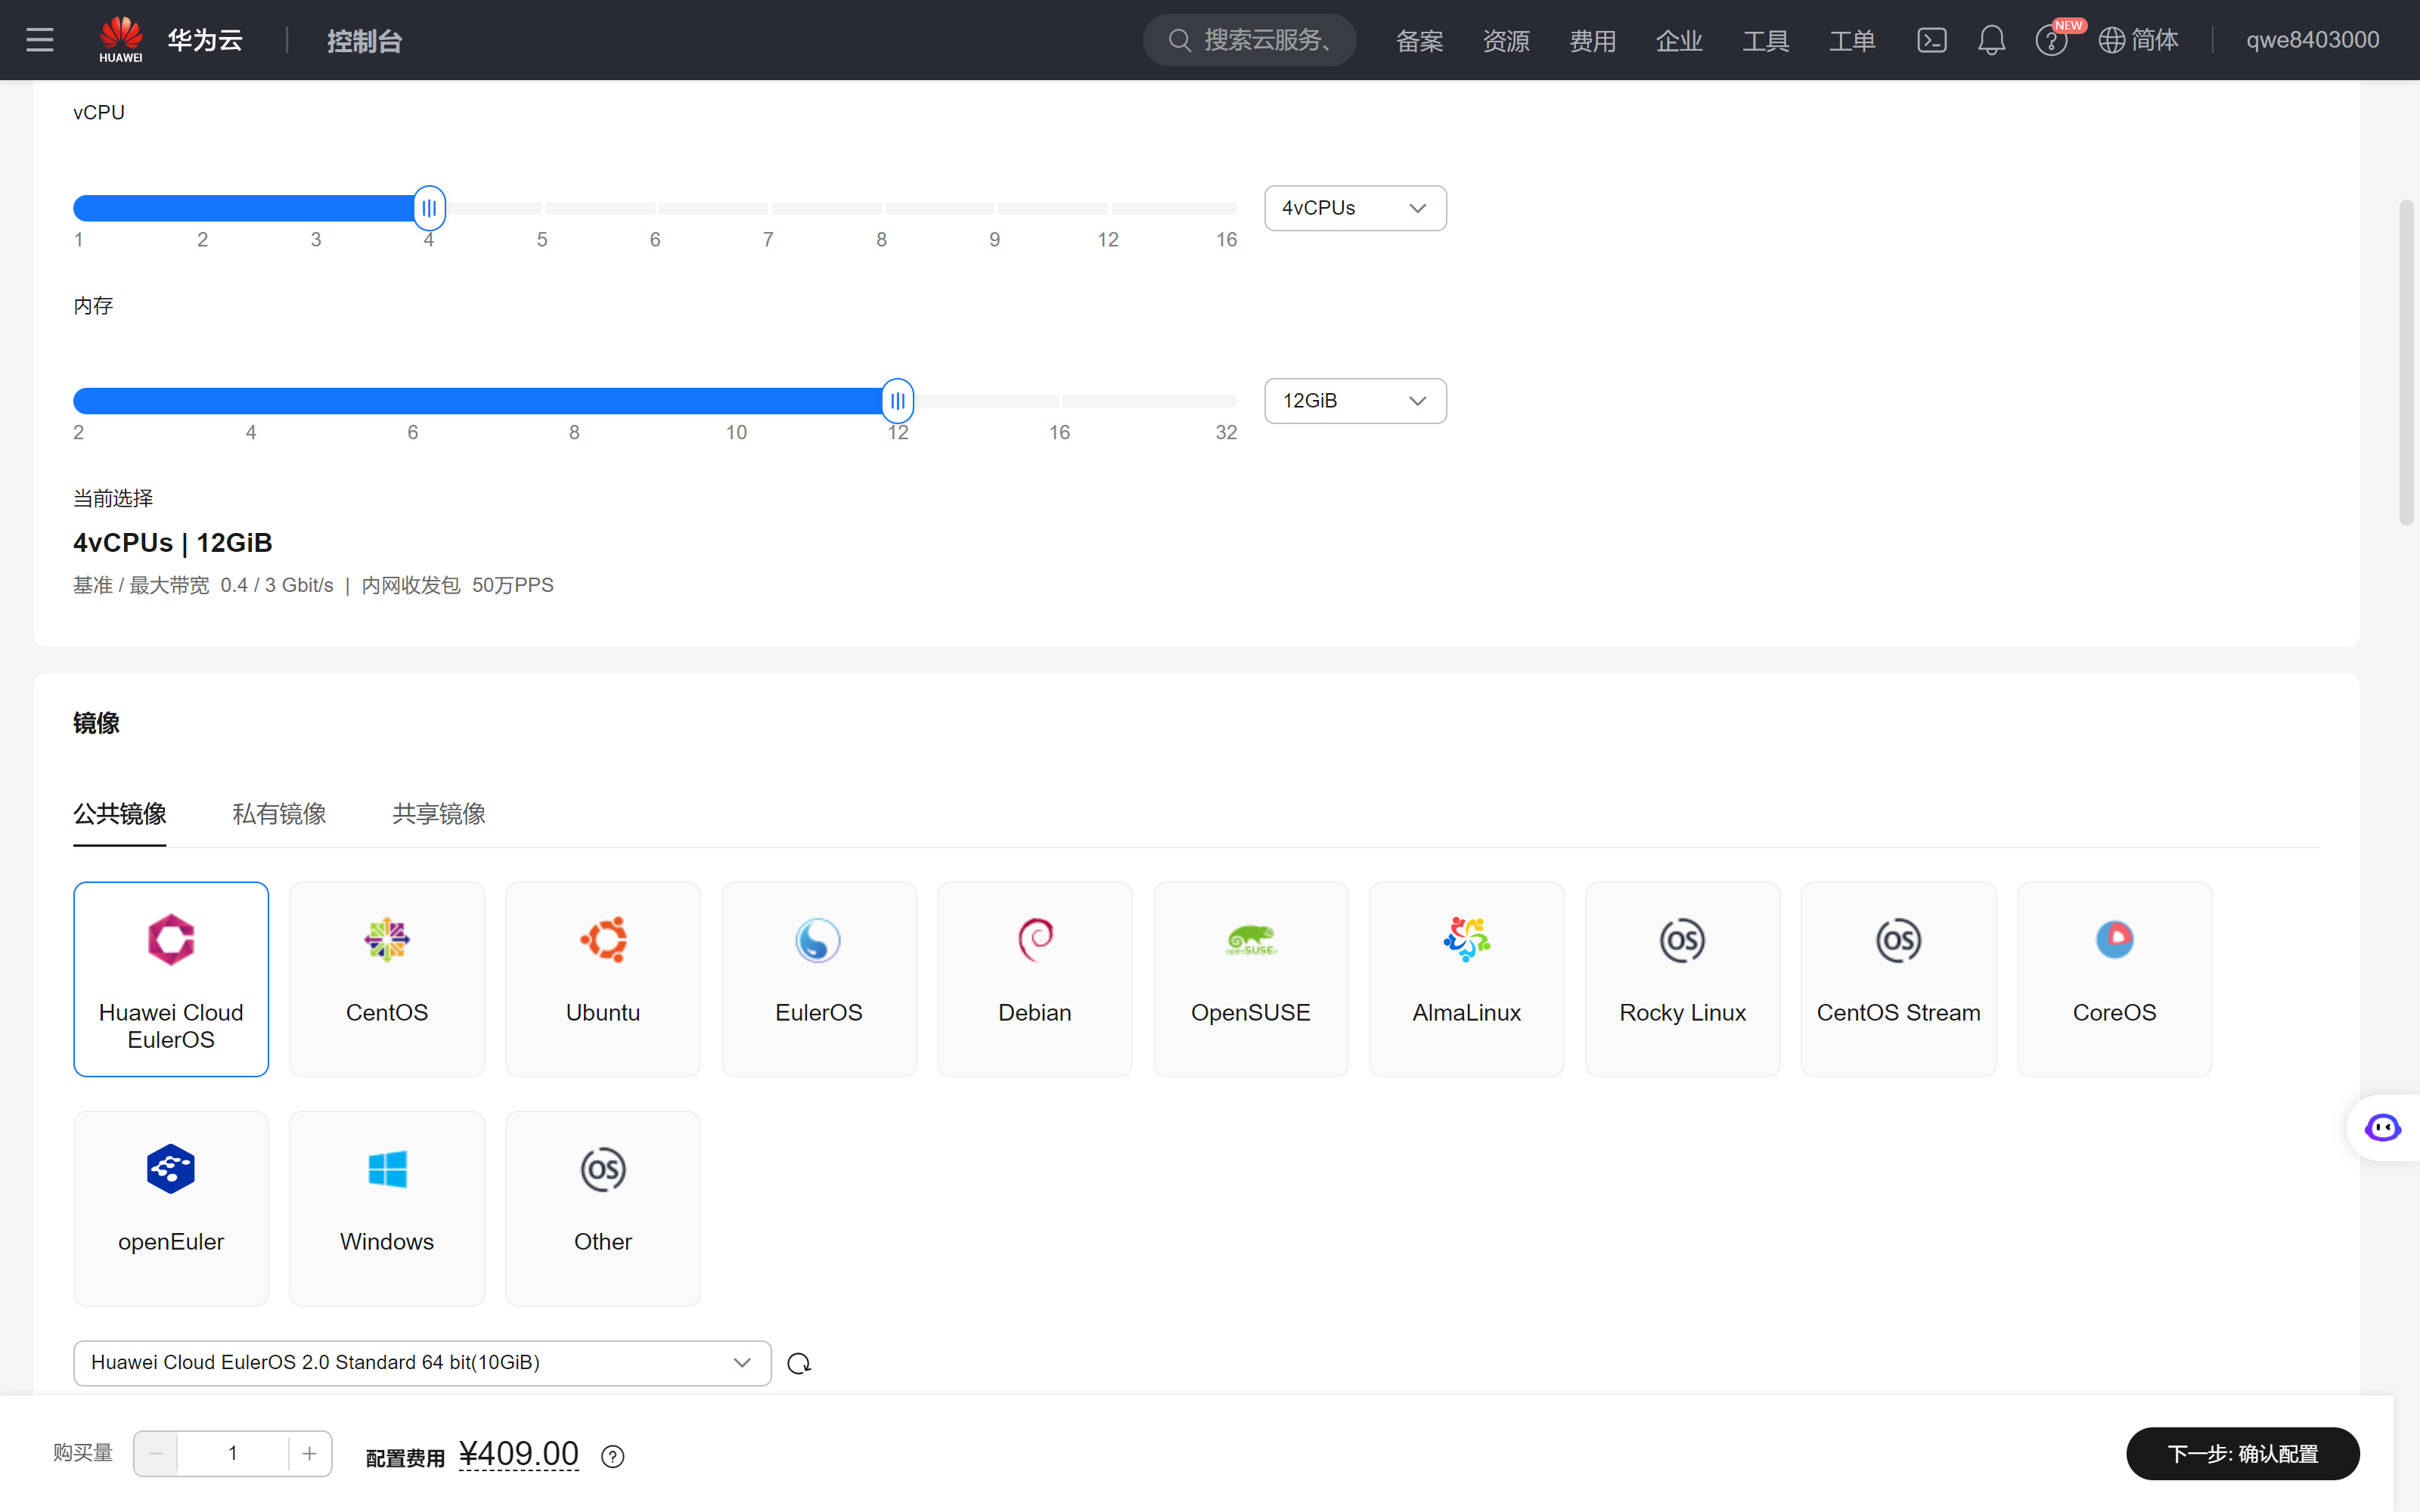Switch to the 私有镜像 tab

click(x=279, y=813)
